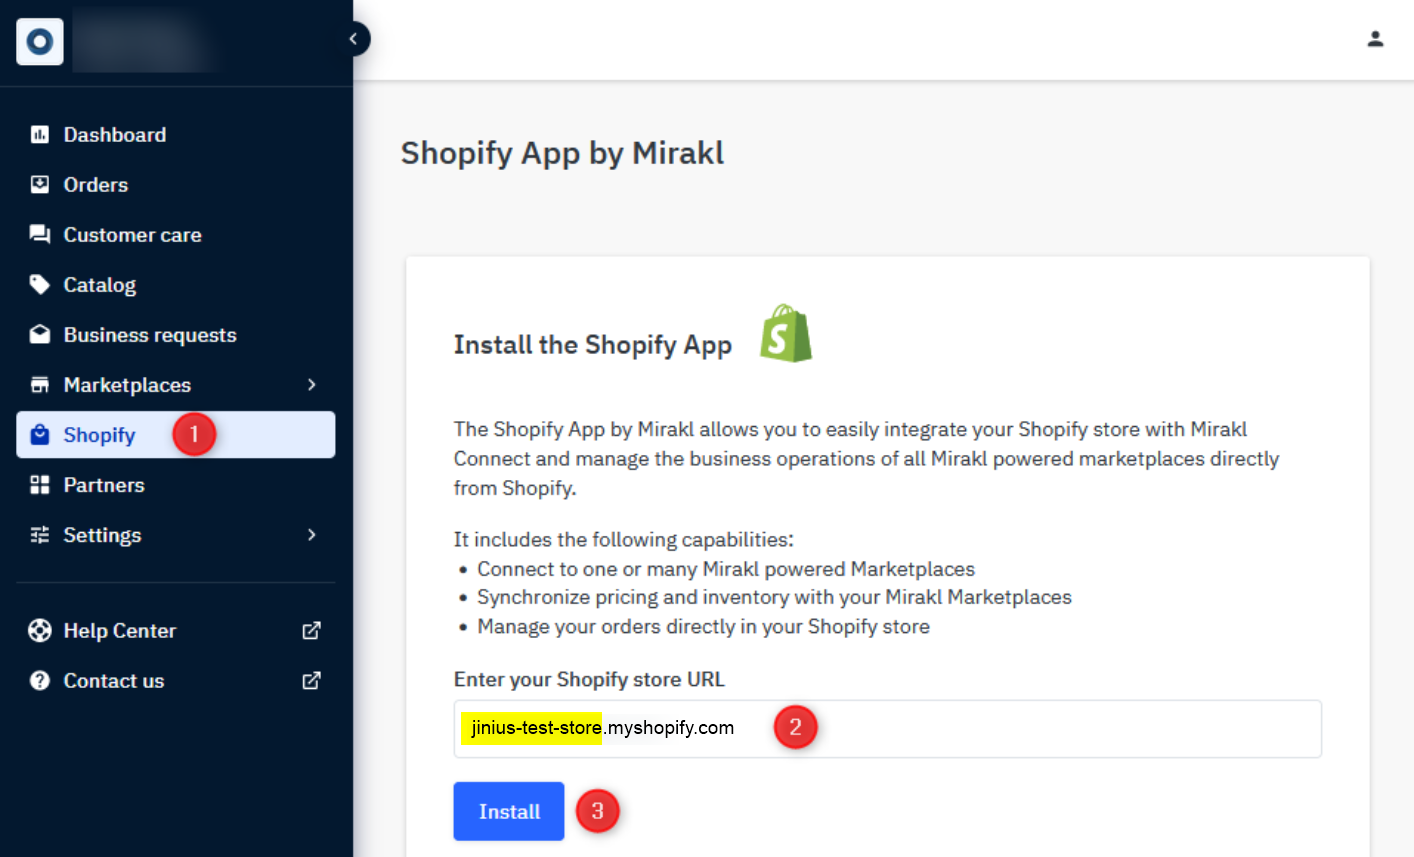The width and height of the screenshot is (1414, 857).
Task: Click 'Connect to one or many Mirakl' bullet
Action: (x=726, y=569)
